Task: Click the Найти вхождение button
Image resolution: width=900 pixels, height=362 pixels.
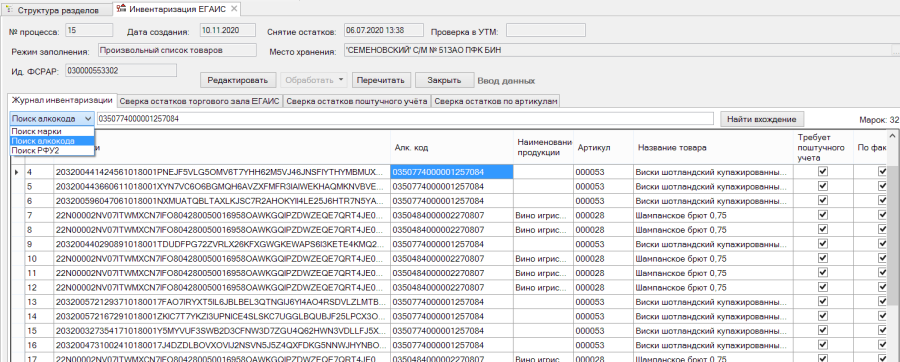Action: [762, 119]
